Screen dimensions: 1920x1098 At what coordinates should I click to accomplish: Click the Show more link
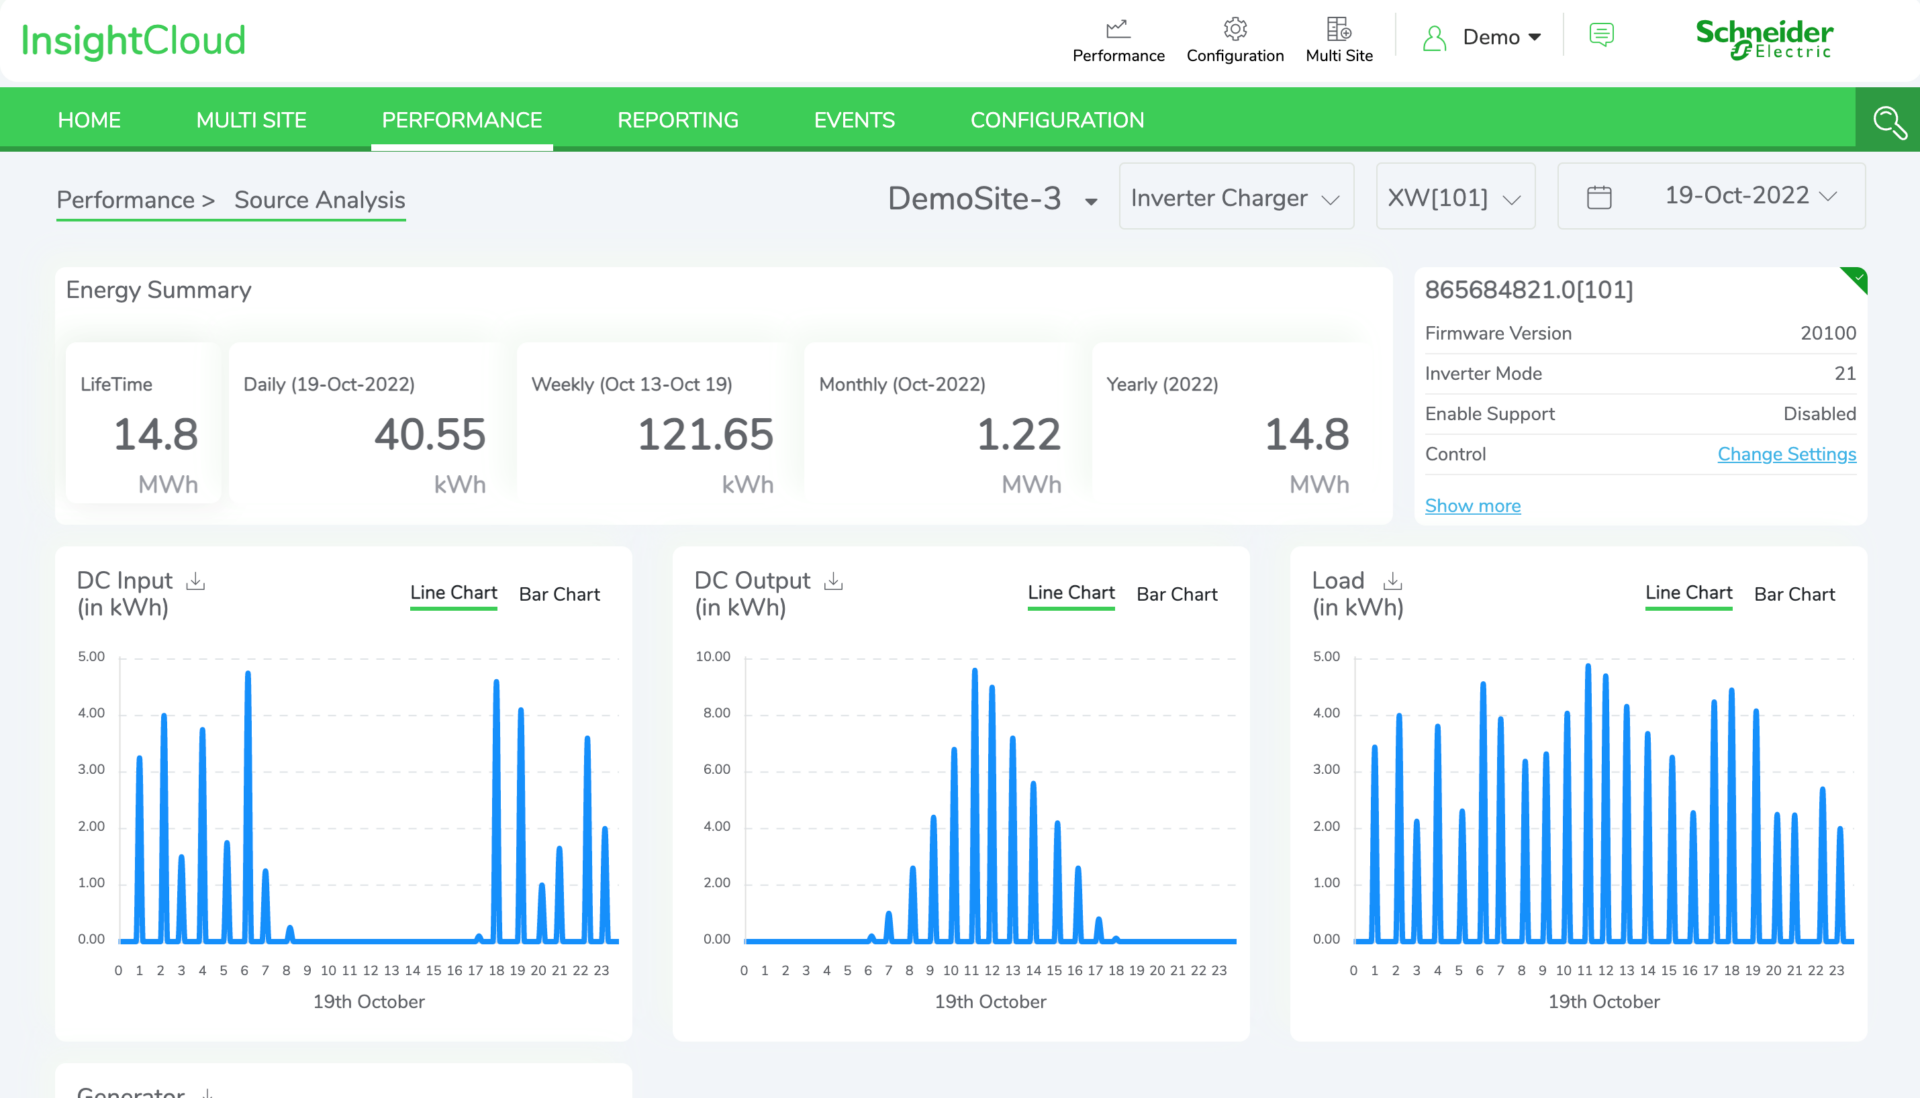[1472, 506]
